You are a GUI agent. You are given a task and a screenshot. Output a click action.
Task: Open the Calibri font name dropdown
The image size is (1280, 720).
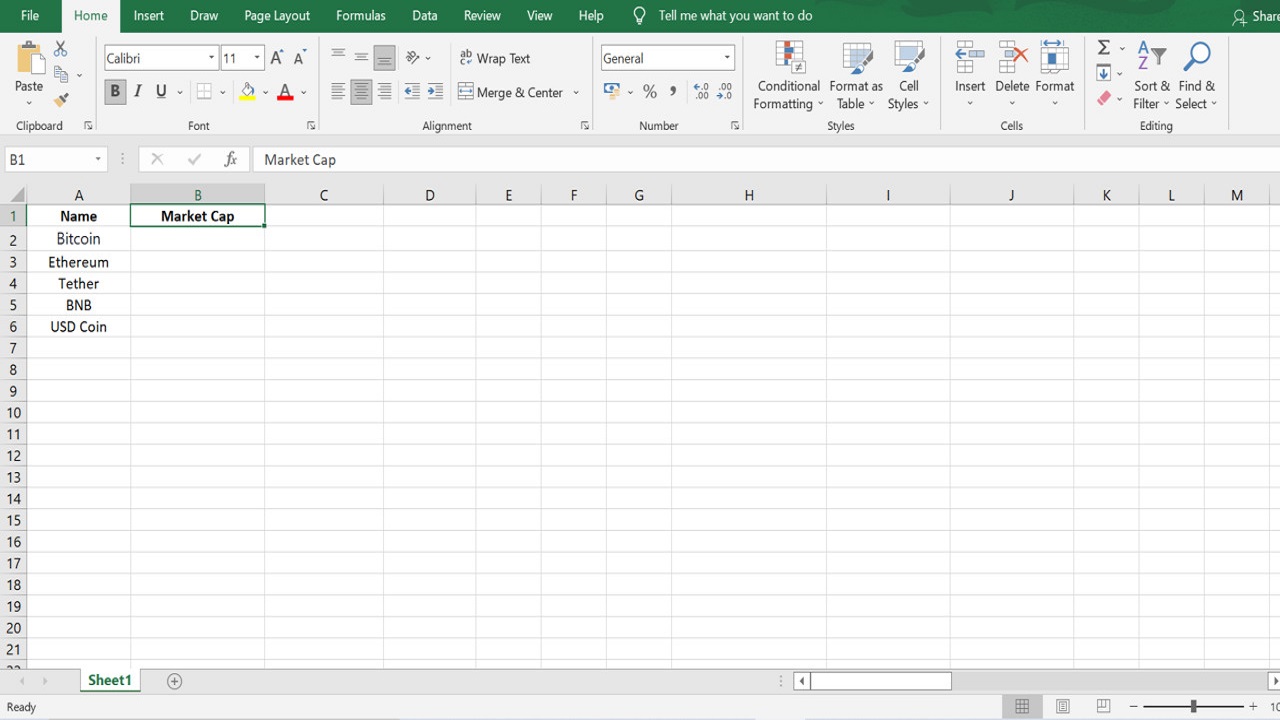pyautogui.click(x=211, y=58)
